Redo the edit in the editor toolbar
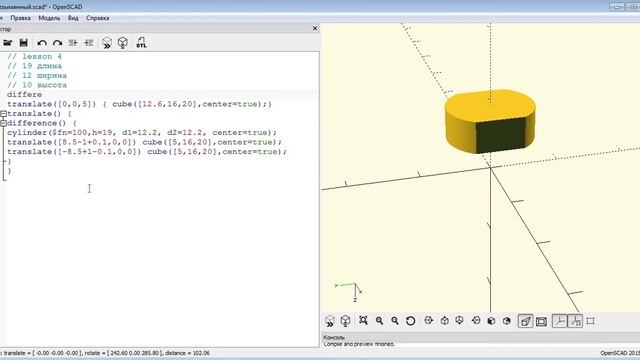640x360 pixels. (x=57, y=43)
